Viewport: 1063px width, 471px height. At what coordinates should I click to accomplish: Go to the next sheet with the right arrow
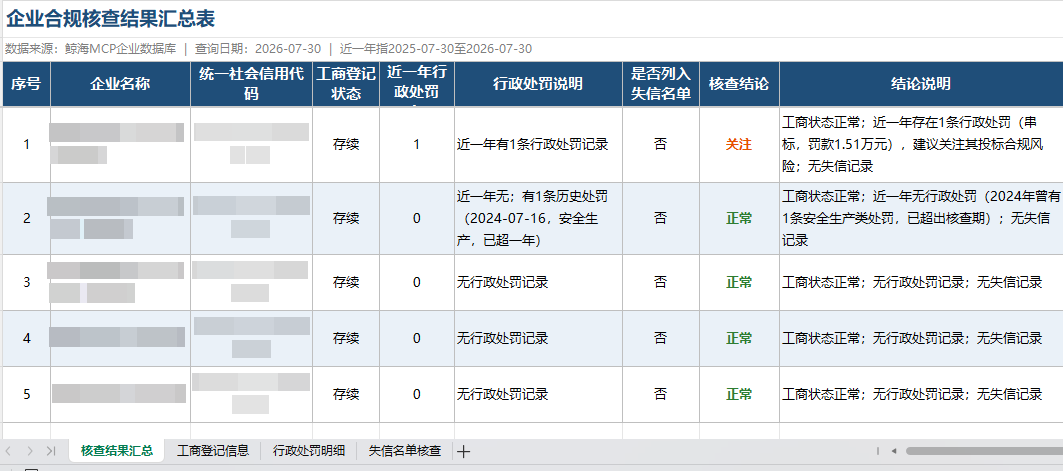[29, 451]
